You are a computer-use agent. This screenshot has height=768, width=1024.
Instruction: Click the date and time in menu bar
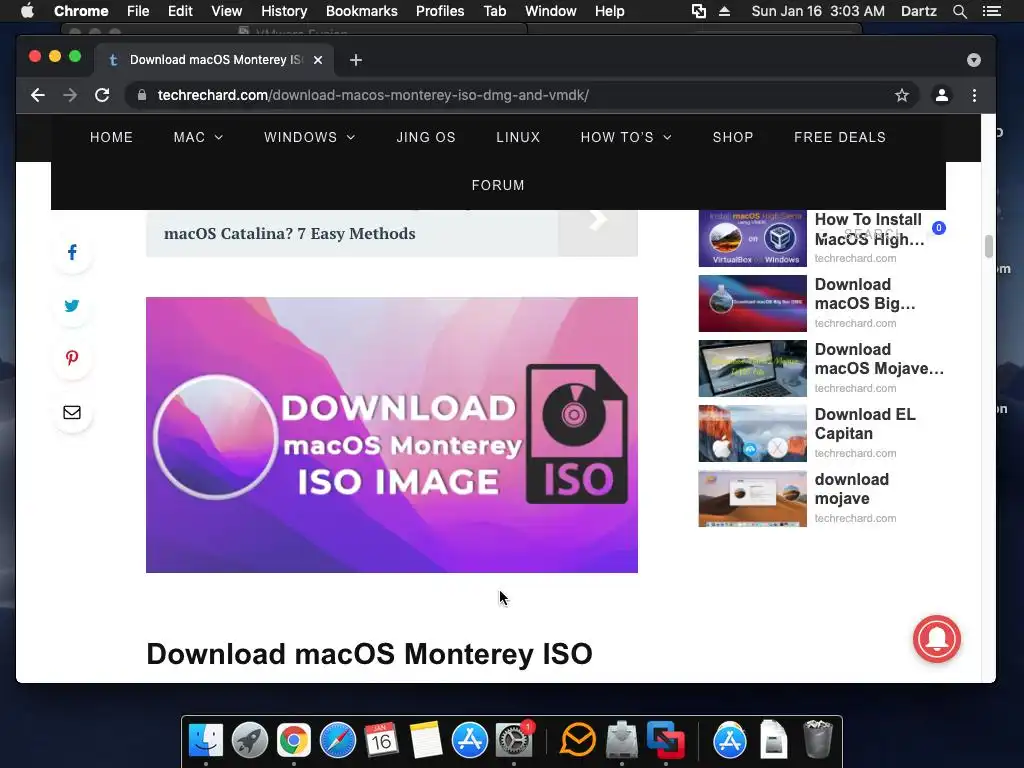(818, 11)
